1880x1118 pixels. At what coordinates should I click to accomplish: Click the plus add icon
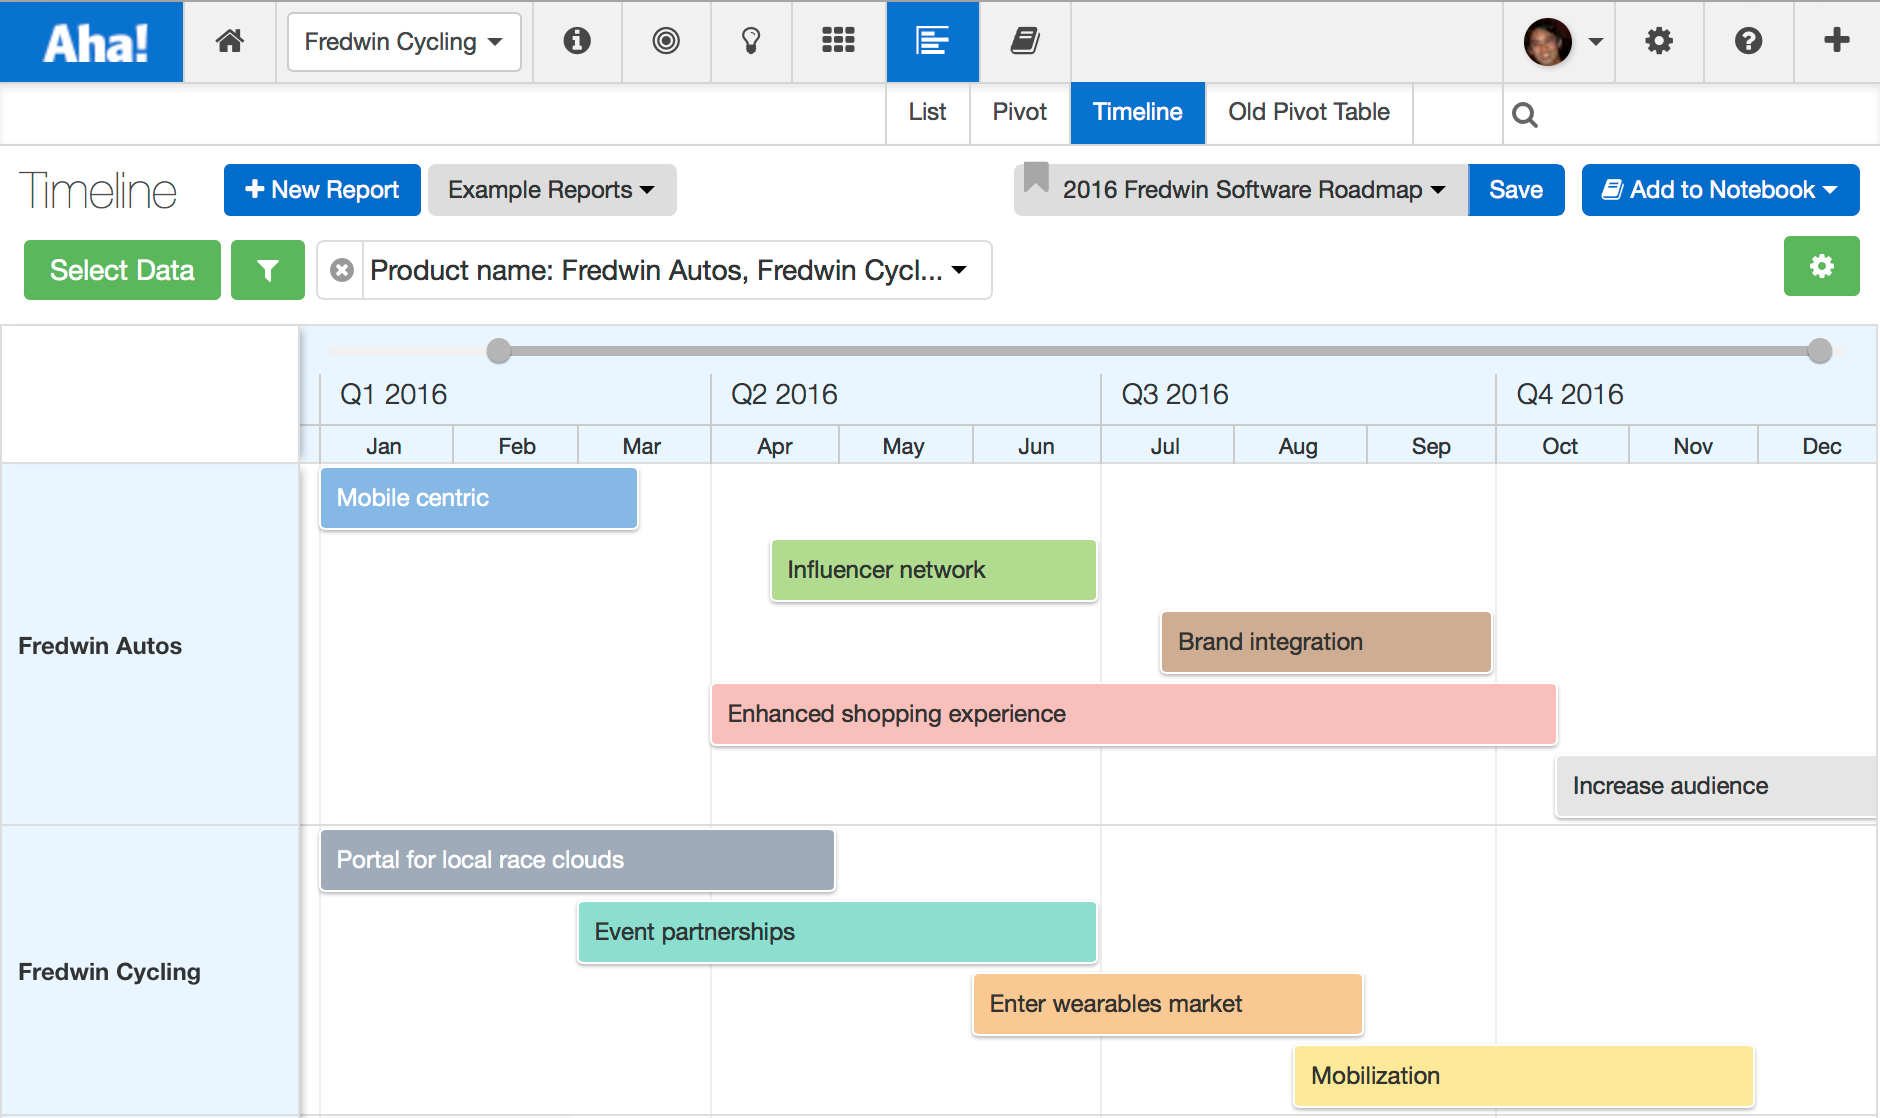click(1836, 40)
